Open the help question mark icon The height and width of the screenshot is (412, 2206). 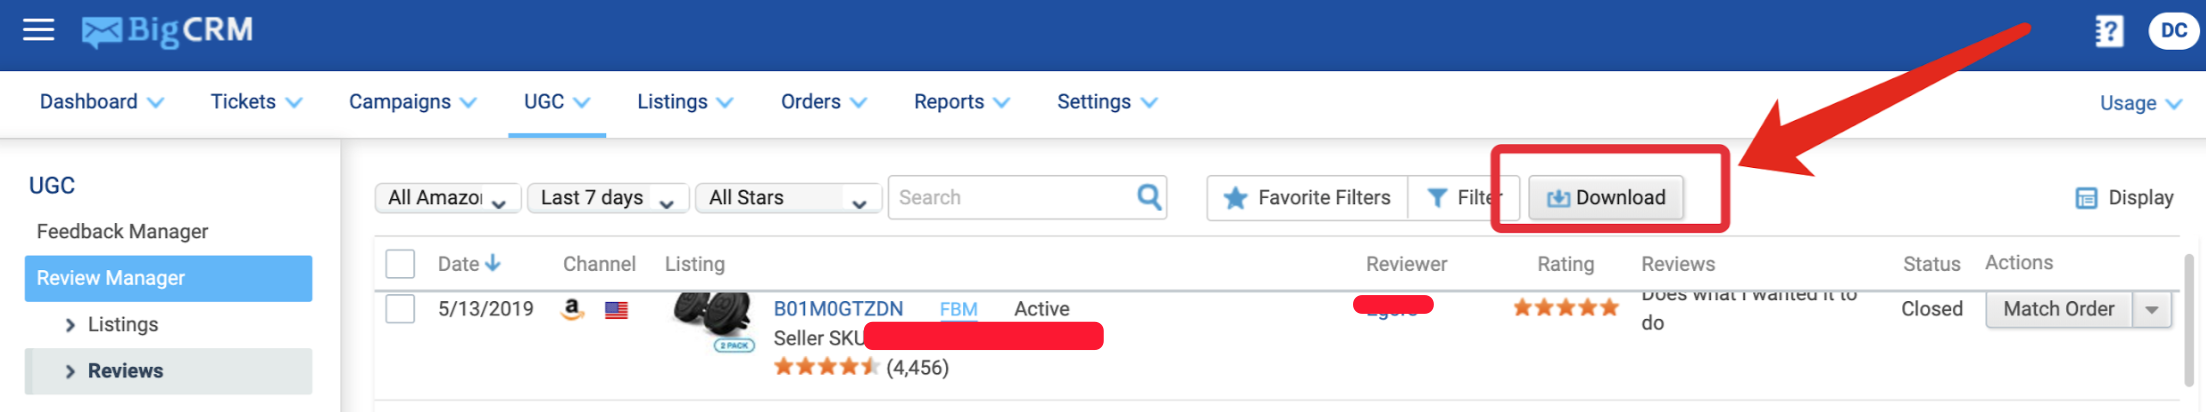pyautogui.click(x=2109, y=31)
